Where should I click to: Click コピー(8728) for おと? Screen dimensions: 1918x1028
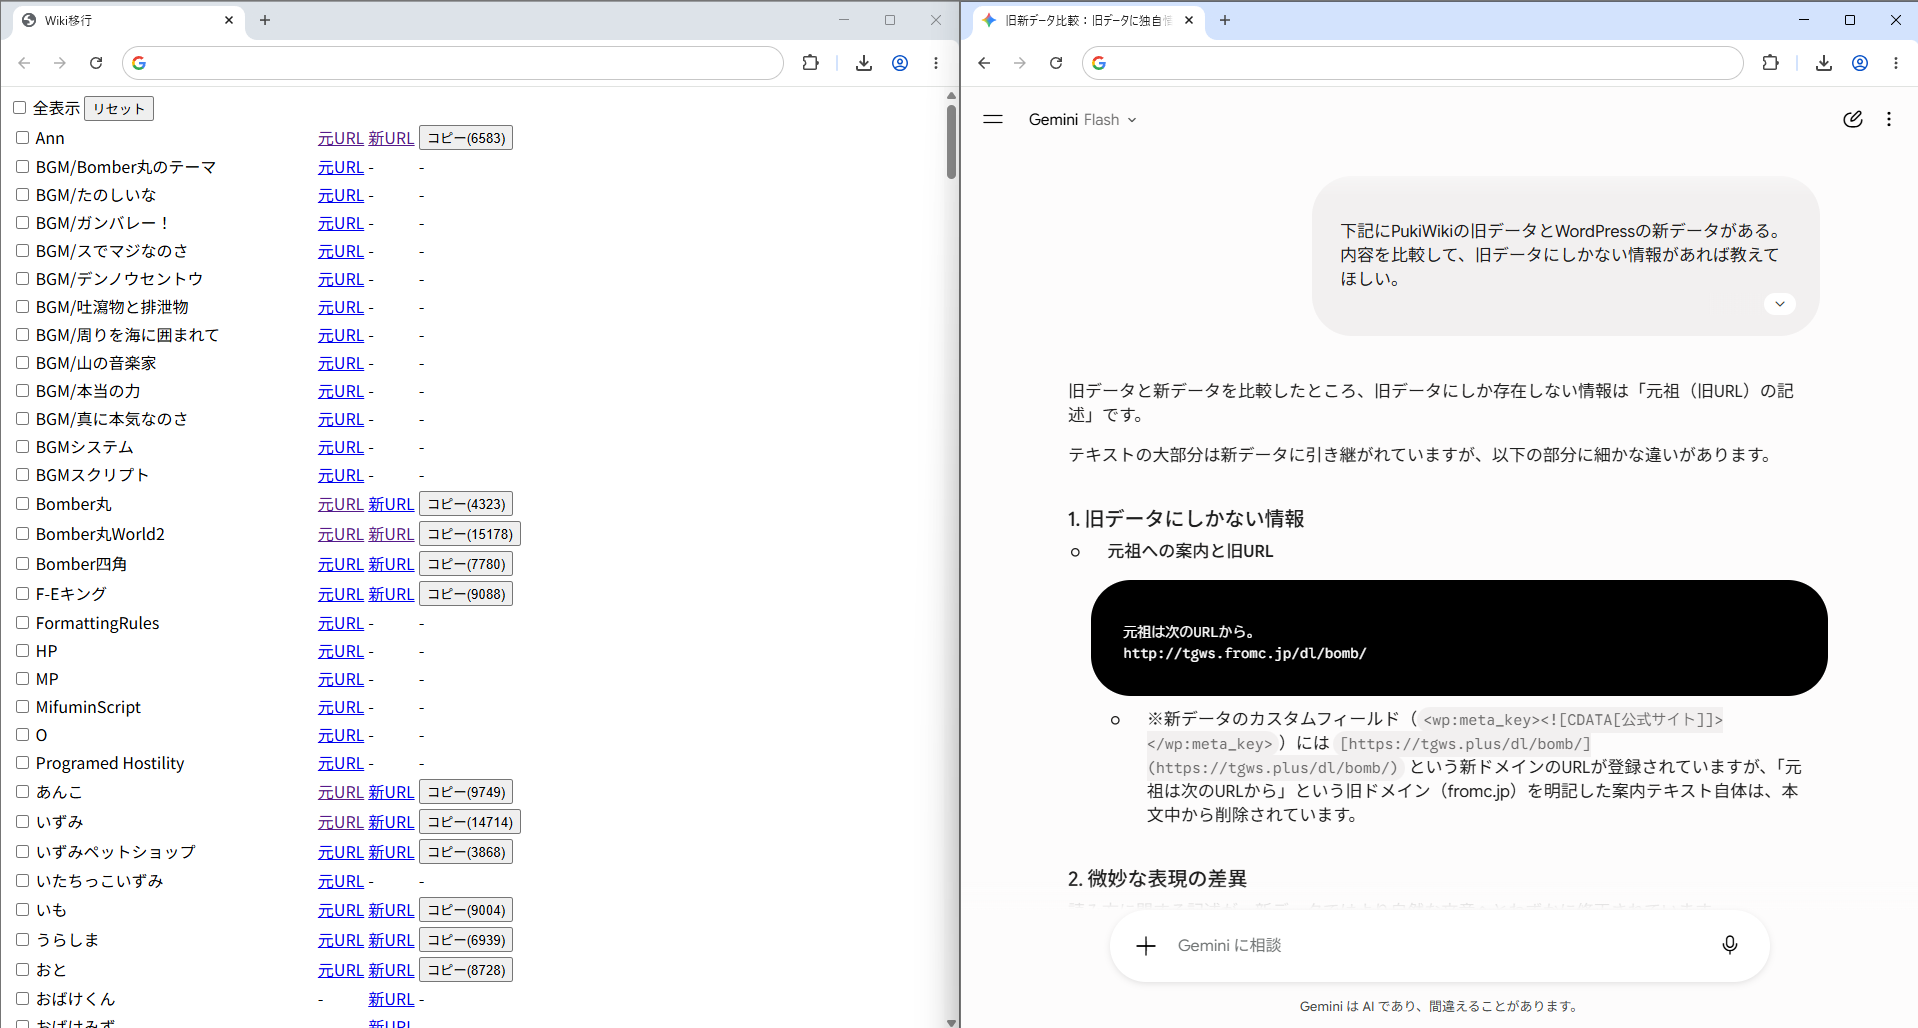[466, 970]
